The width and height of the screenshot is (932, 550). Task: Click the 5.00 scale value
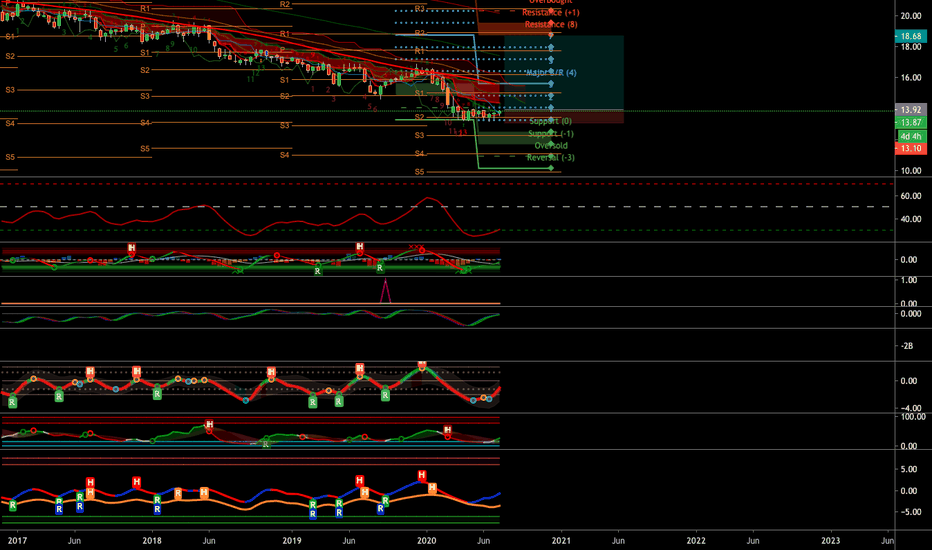(x=909, y=469)
